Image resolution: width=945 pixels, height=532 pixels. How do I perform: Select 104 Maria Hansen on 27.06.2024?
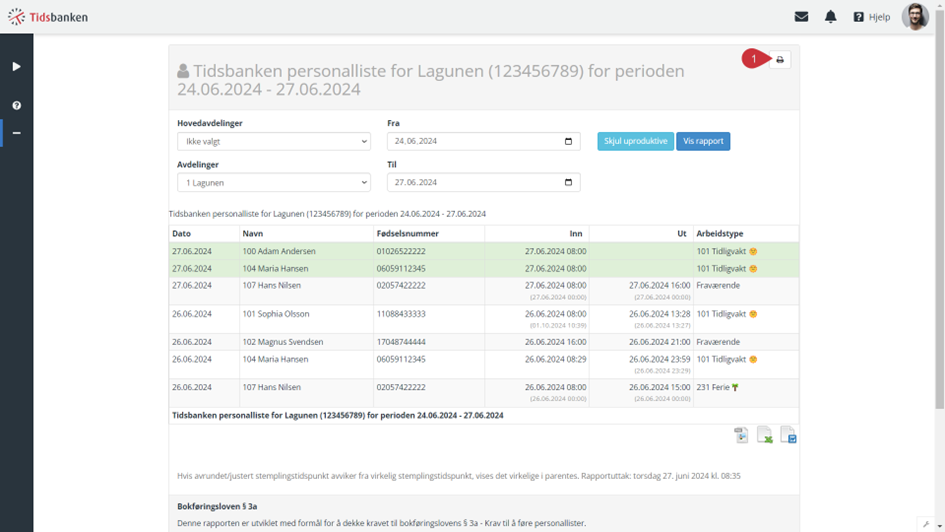[x=484, y=269]
